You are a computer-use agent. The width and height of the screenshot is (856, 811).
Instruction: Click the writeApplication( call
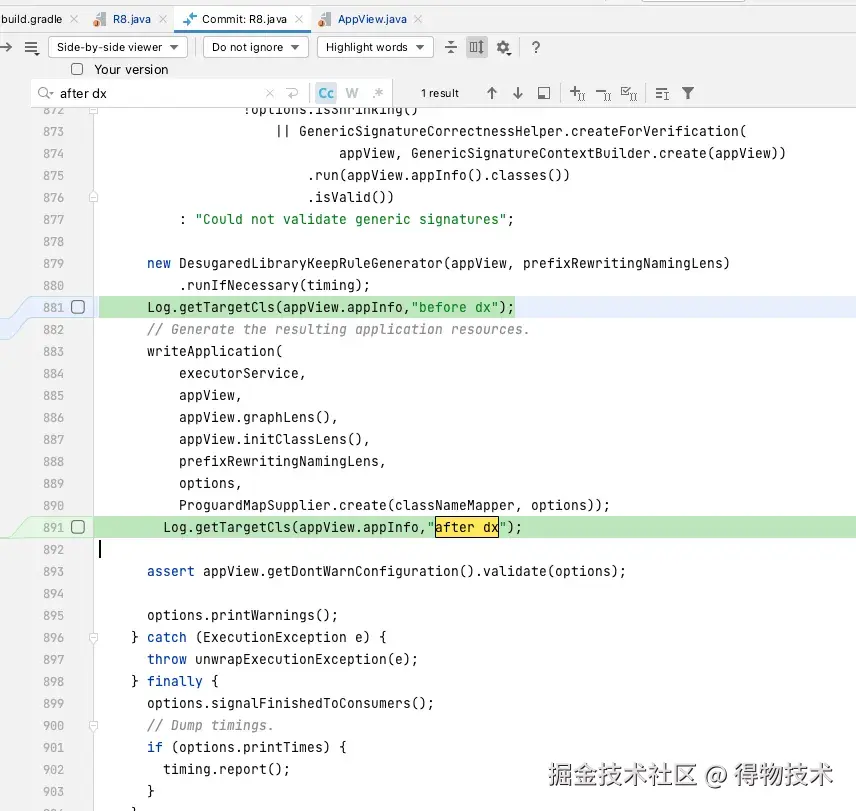(215, 351)
